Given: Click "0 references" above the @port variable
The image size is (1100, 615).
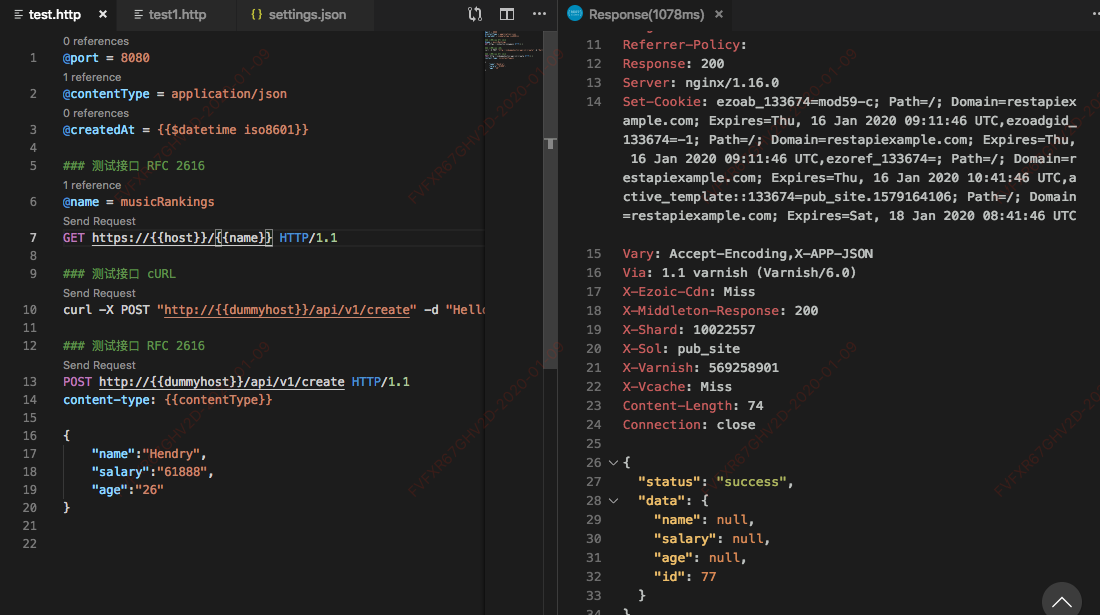Looking at the screenshot, I should [95, 41].
